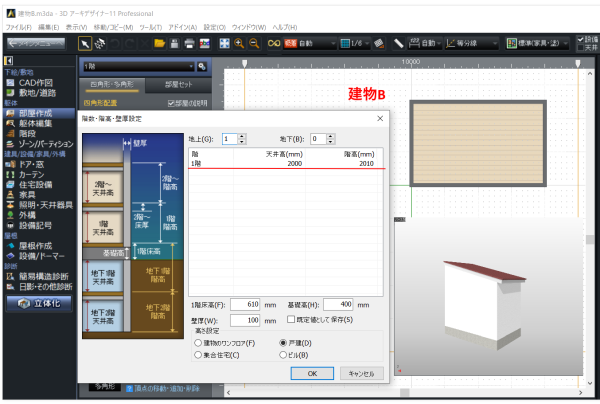
Task: Switch to the 部屋セット tab
Action: (x=182, y=86)
